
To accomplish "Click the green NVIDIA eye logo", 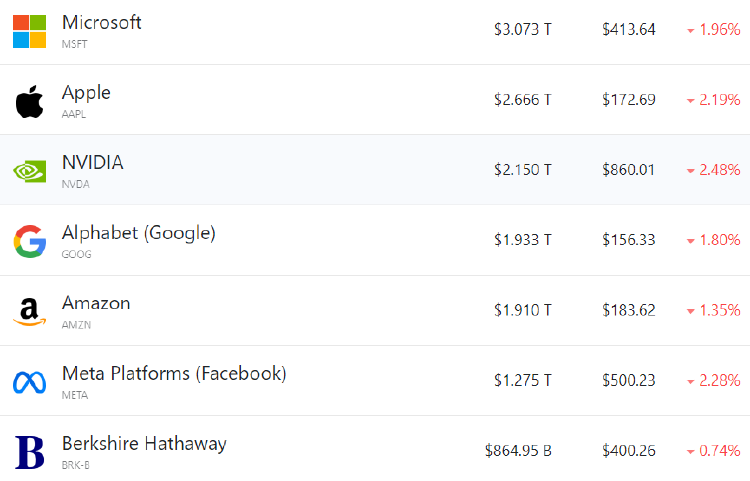I will (x=30, y=171).
